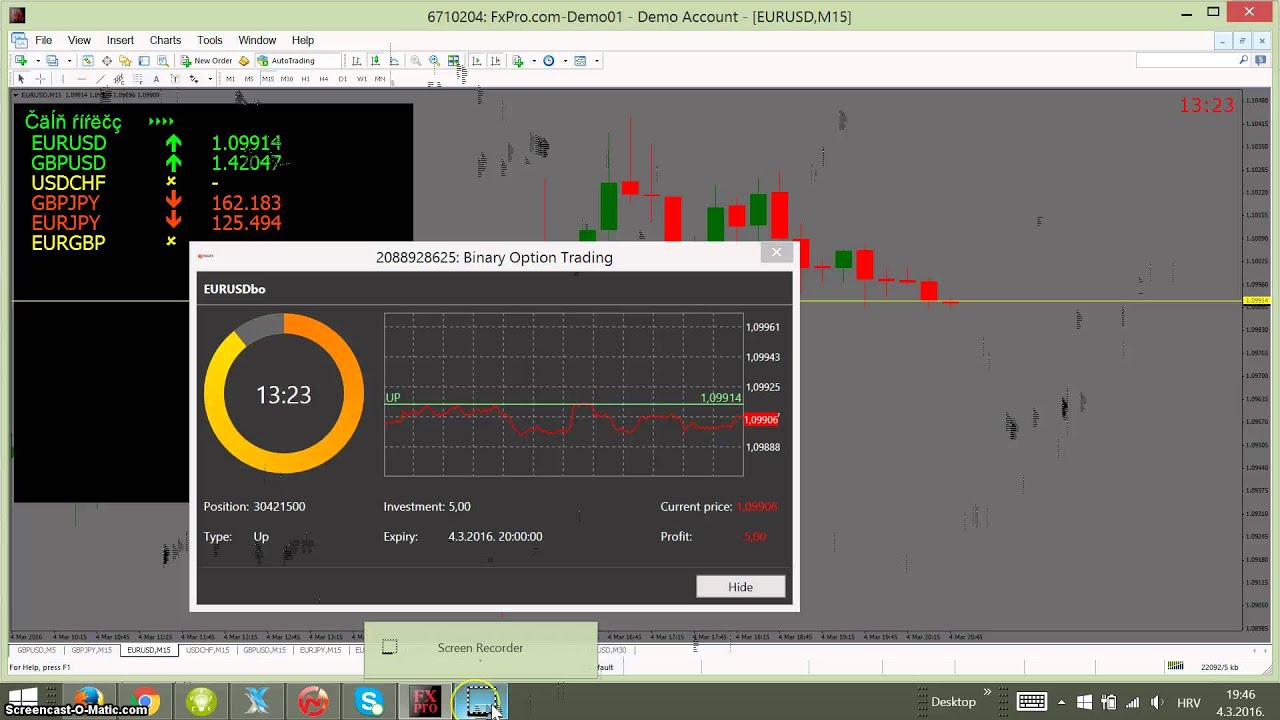
Task: Select the H4 timeframe button
Action: [x=324, y=79]
